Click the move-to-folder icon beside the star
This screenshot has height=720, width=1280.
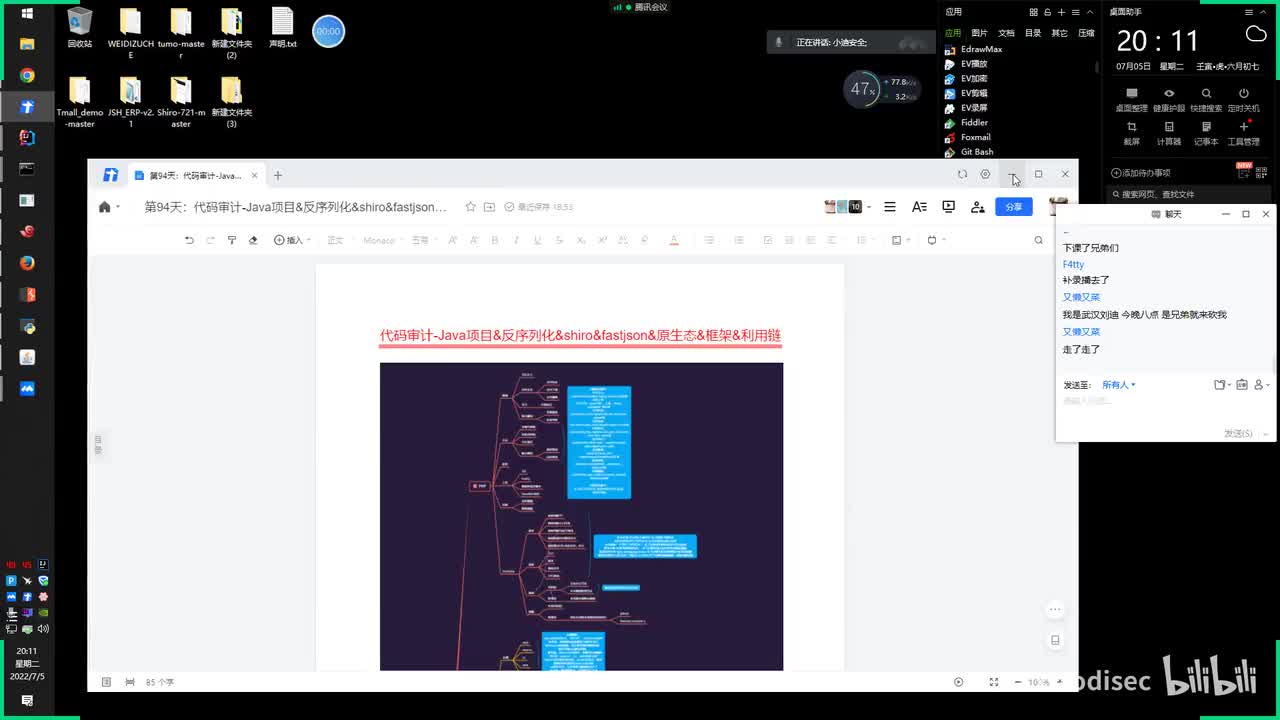point(489,207)
